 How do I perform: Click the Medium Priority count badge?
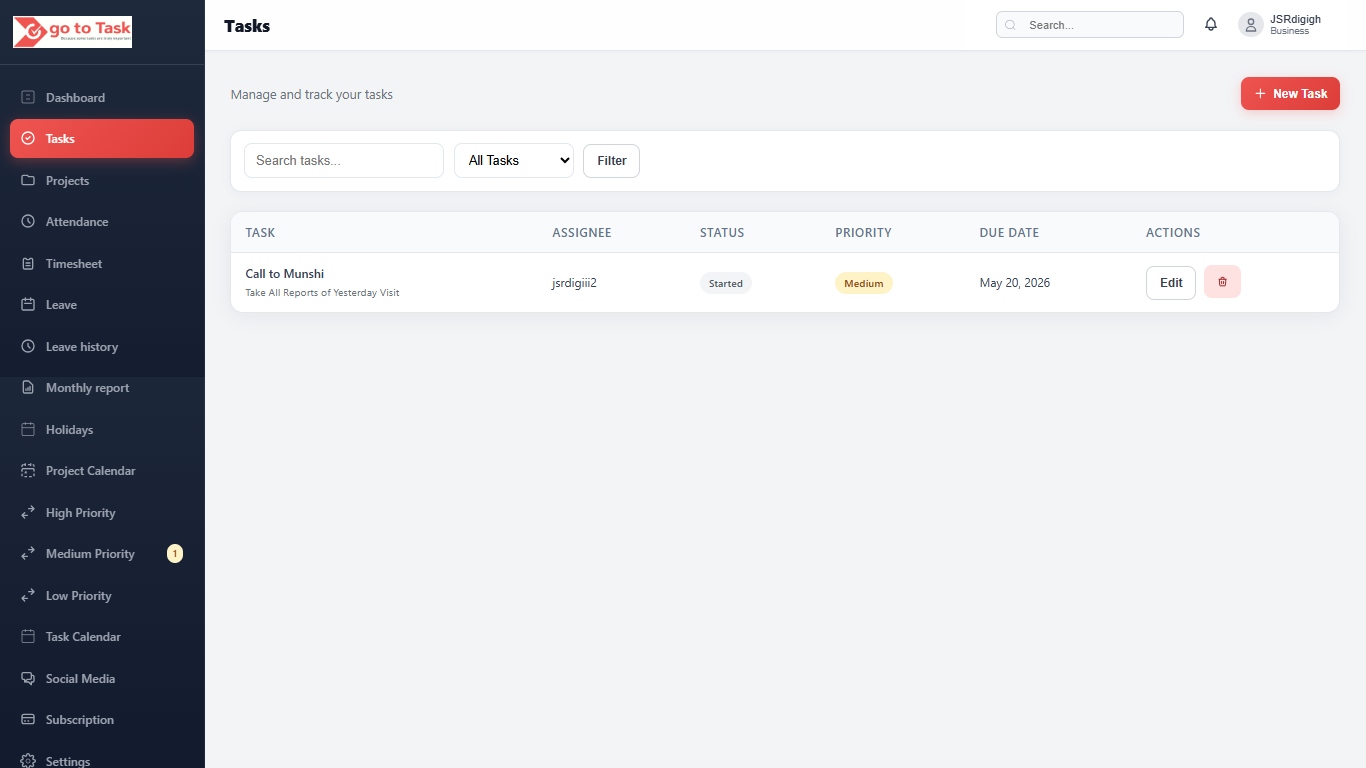click(175, 553)
